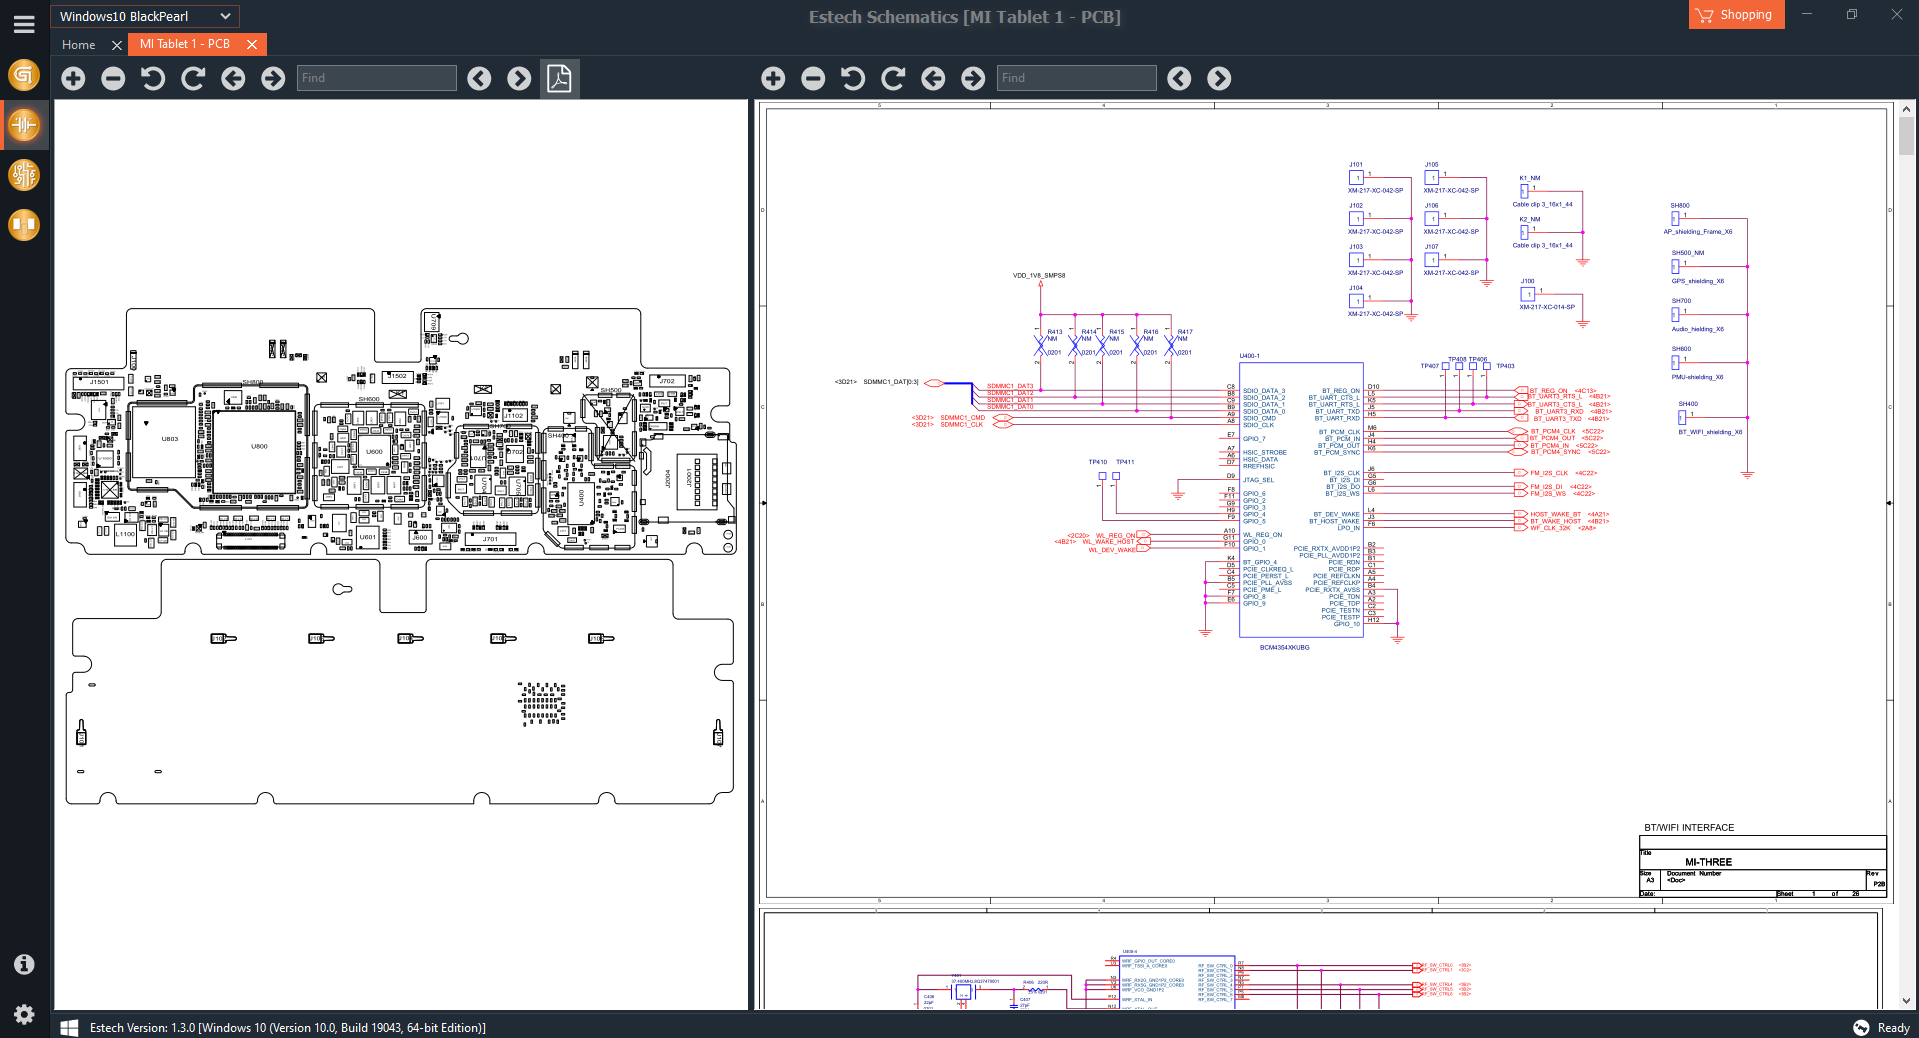Zoom in on the schematic view
Image resolution: width=1919 pixels, height=1038 pixels.
773,78
